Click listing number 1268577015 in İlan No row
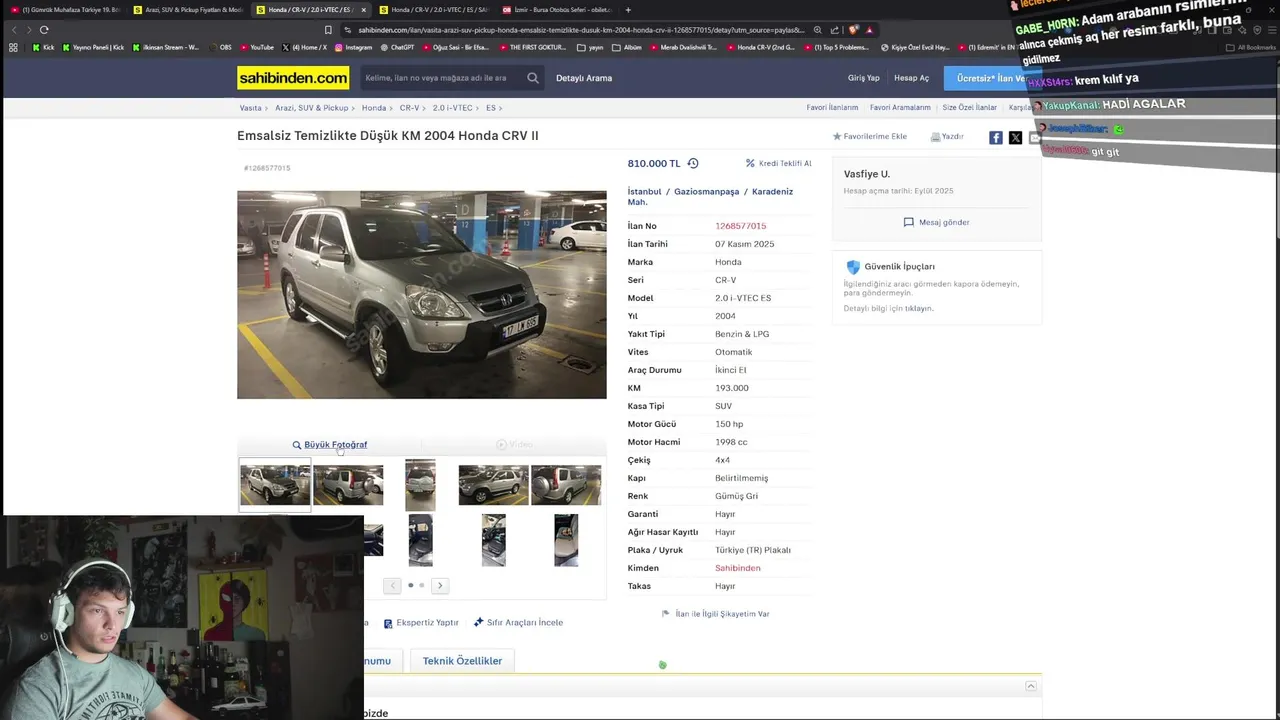The width and height of the screenshot is (1280, 720). 740,226
